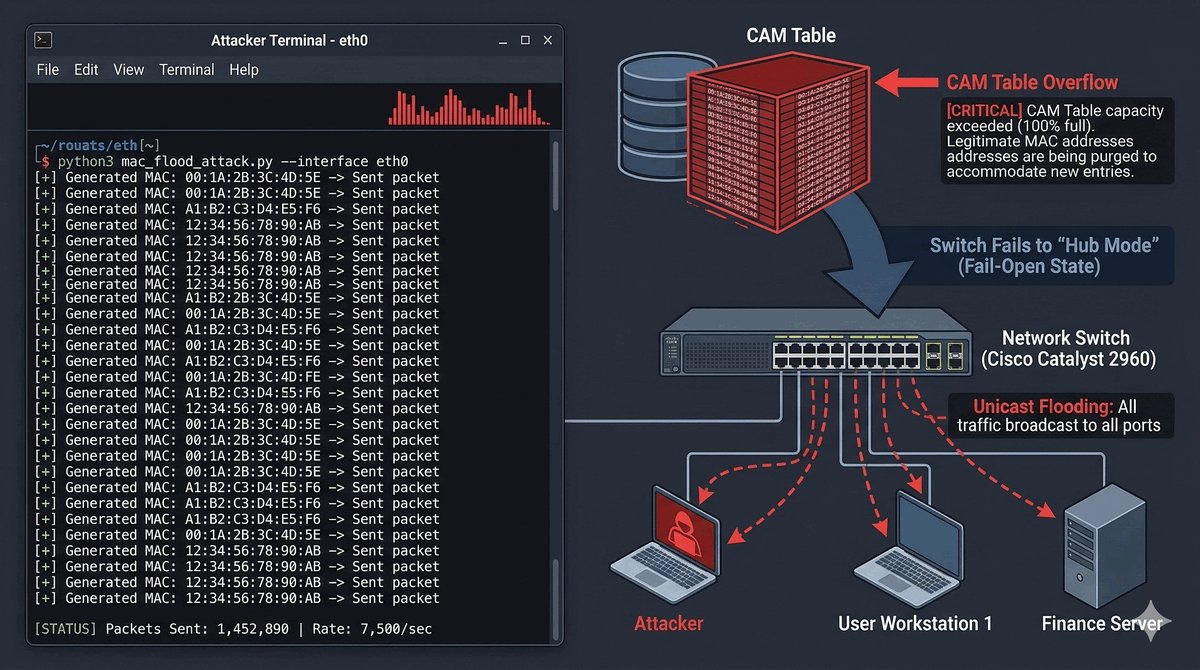Click the Cisco Catalyst network switch
Viewport: 1200px width, 670px height.
tap(813, 339)
